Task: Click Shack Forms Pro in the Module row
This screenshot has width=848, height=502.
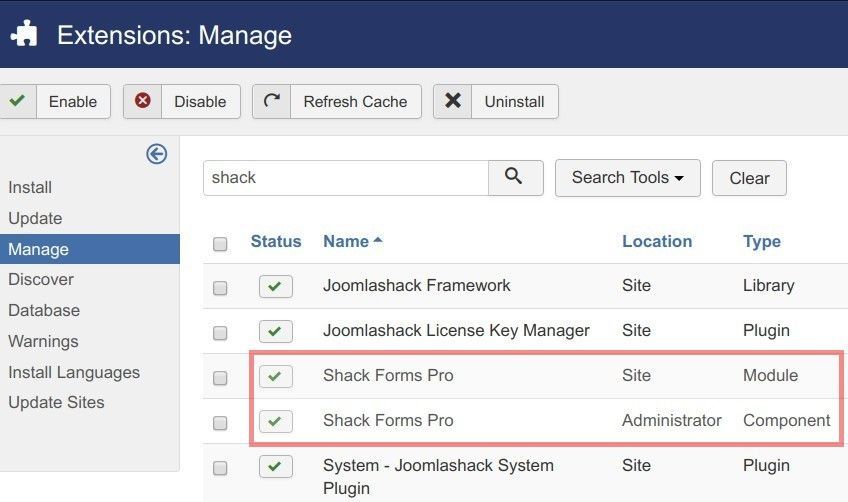Action: [x=388, y=375]
